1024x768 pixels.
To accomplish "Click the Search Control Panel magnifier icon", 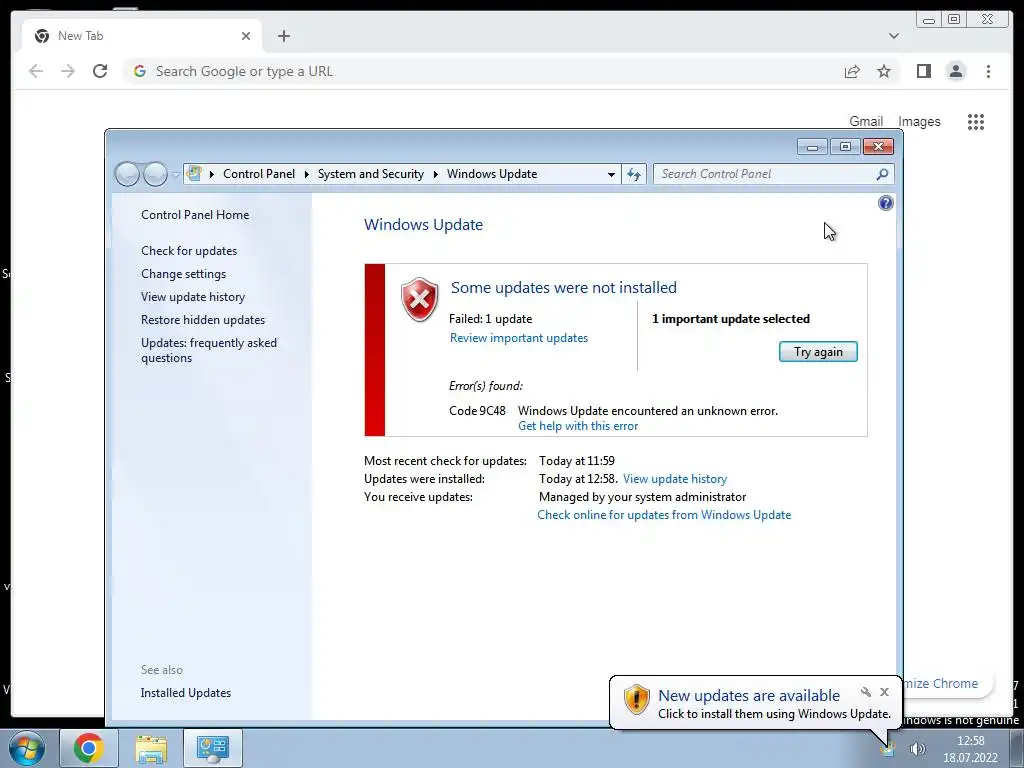I will pyautogui.click(x=882, y=174).
